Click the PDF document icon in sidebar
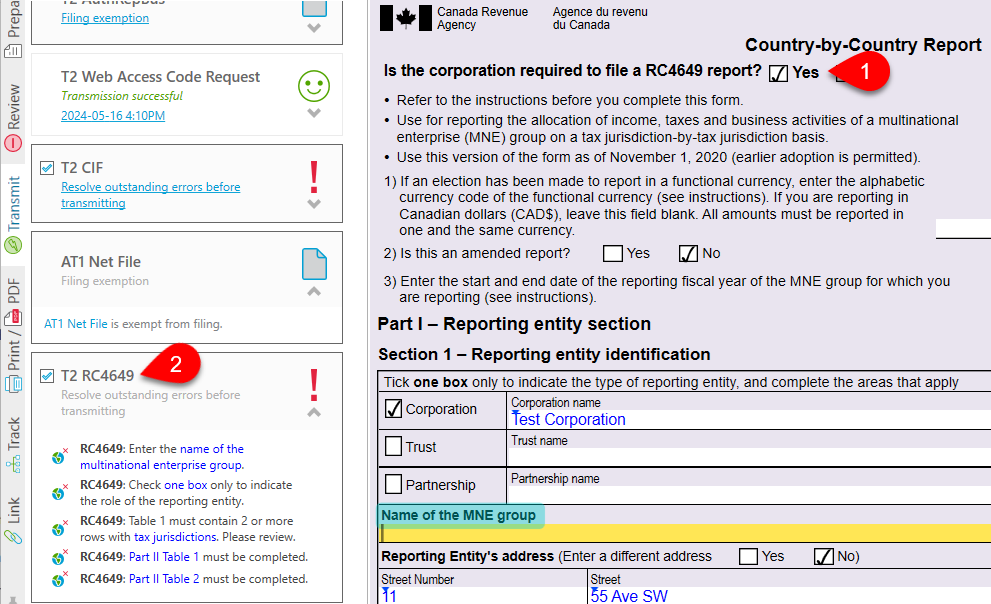 13,318
